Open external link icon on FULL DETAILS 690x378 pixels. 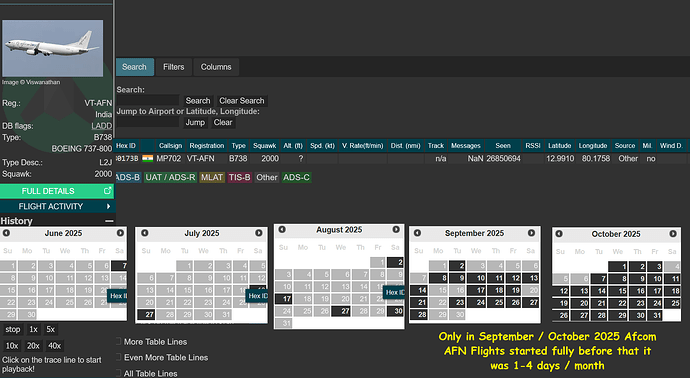click(107, 191)
